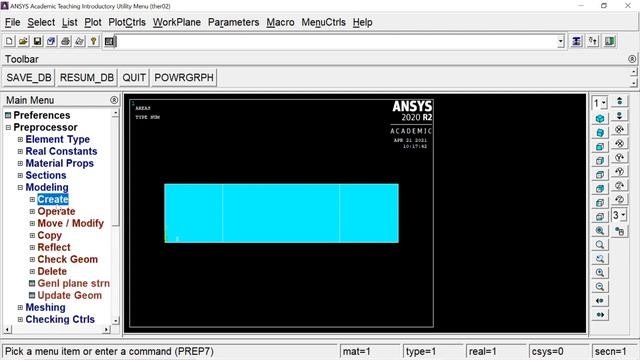This screenshot has height=360, width=640.
Task: Click Fit View magnifier icon
Action: tap(600, 231)
